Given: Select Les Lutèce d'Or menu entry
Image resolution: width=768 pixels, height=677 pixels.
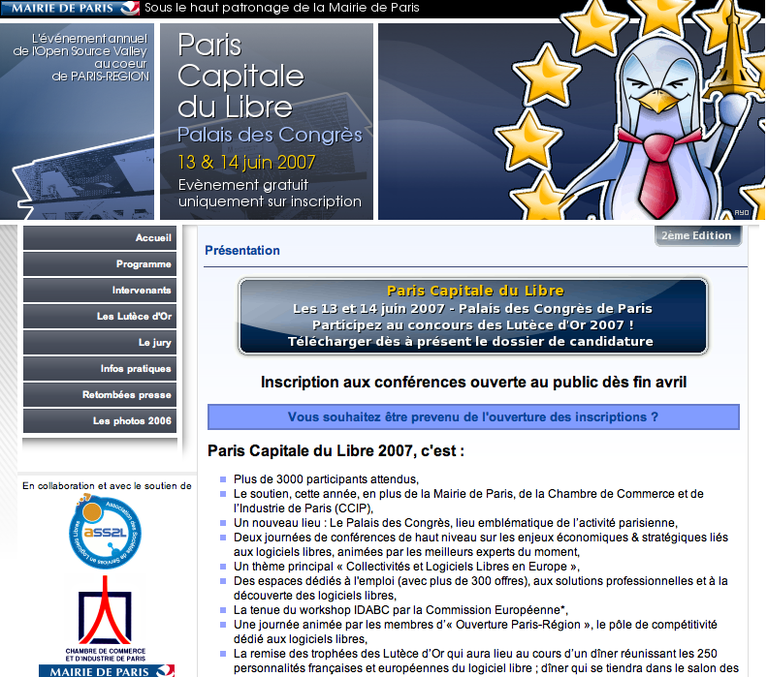Looking at the screenshot, I should click(99, 316).
